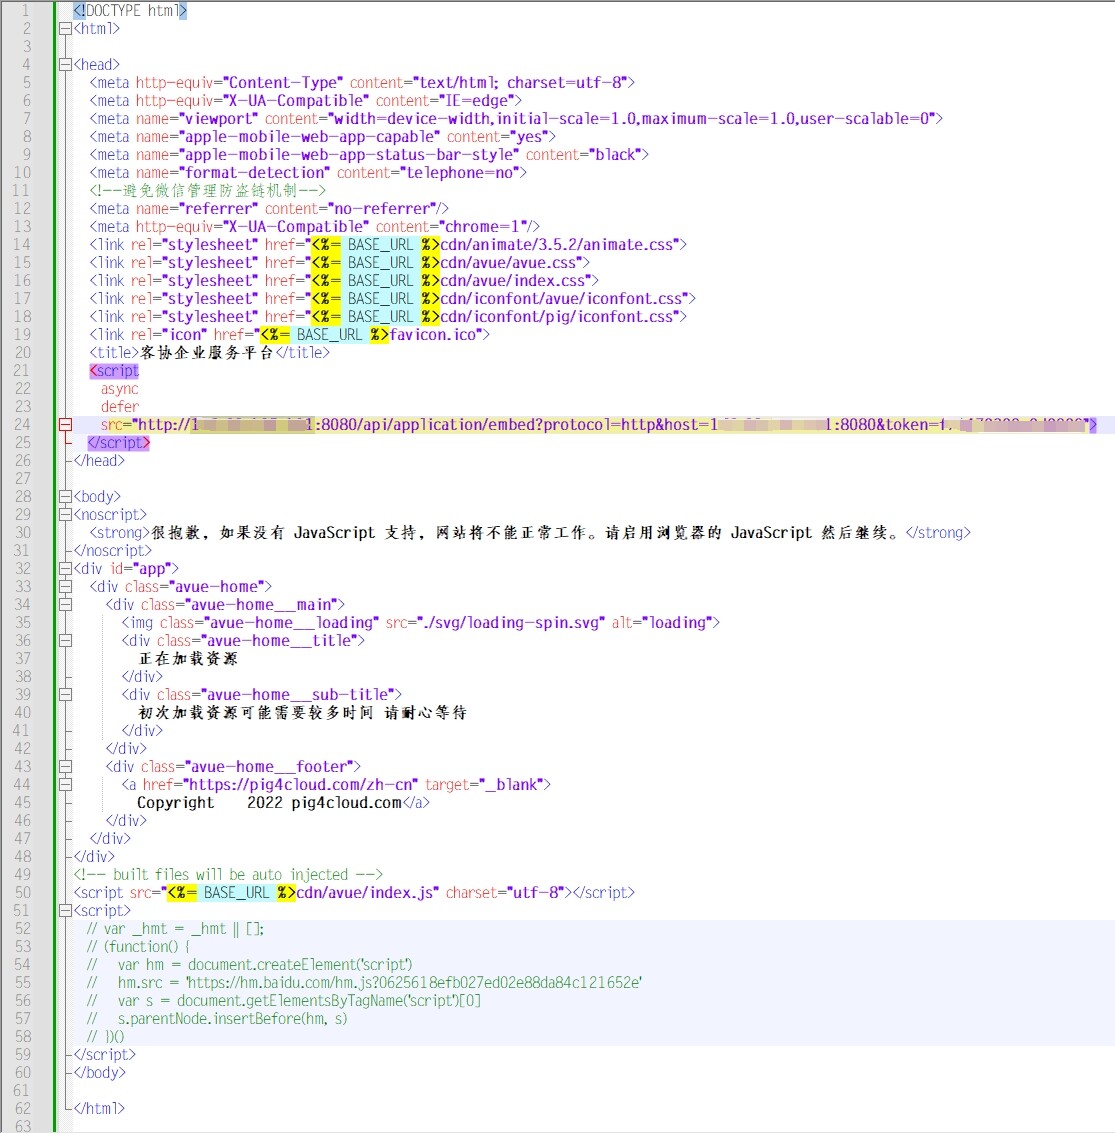
Task: Click the closing </html> tag on line 62
Action: (99, 1109)
